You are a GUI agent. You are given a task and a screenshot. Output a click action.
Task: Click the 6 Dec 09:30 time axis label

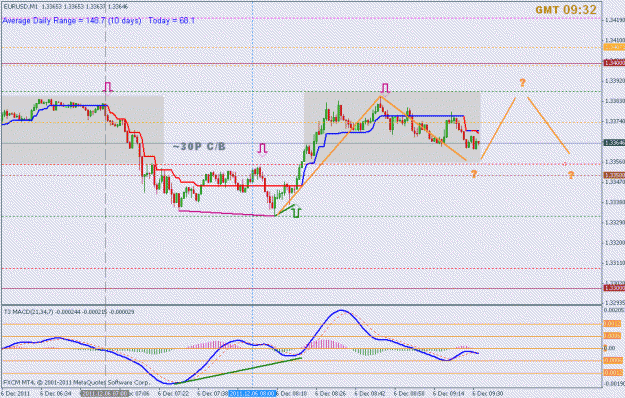pyautogui.click(x=488, y=394)
